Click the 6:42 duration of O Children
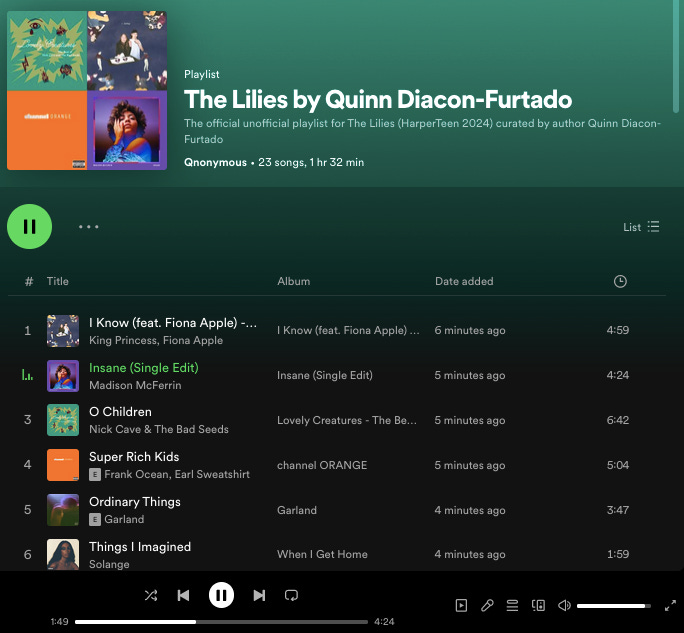Image resolution: width=684 pixels, height=633 pixels. (618, 420)
